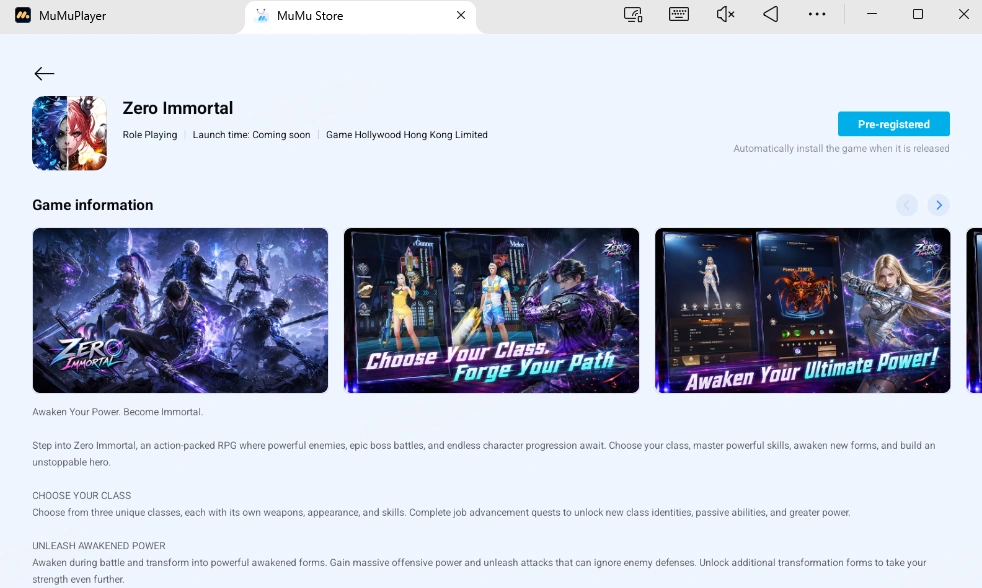Open the three-dots more options menu
The width and height of the screenshot is (982, 588).
point(817,14)
